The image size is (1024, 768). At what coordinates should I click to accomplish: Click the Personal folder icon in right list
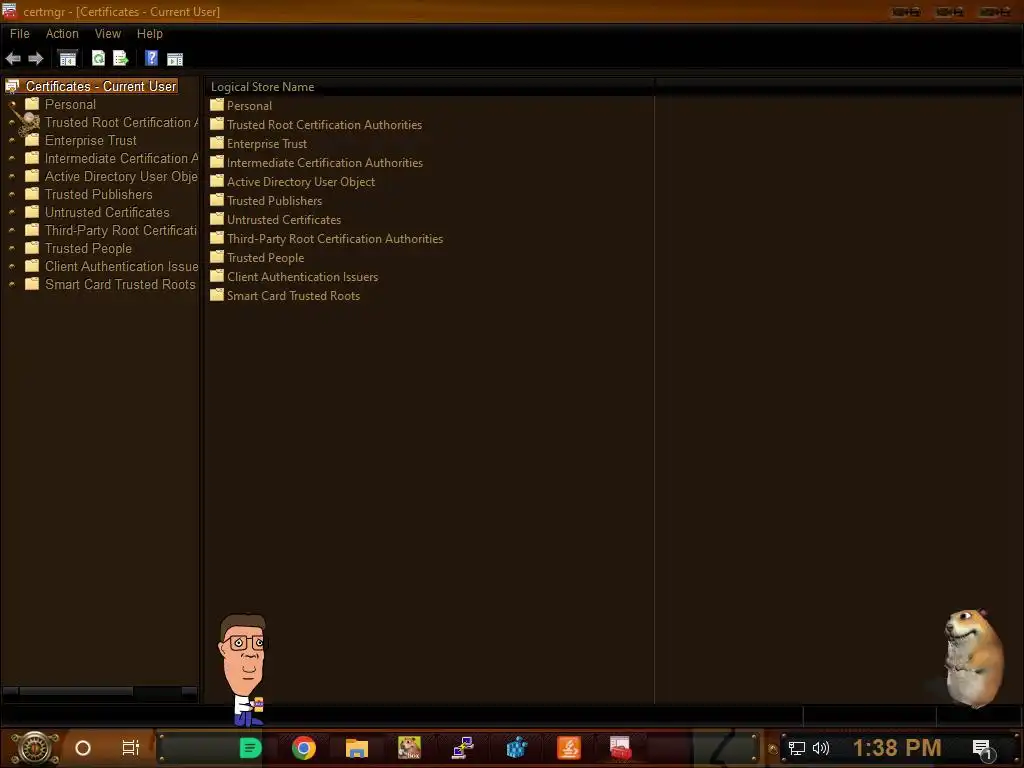tap(217, 105)
